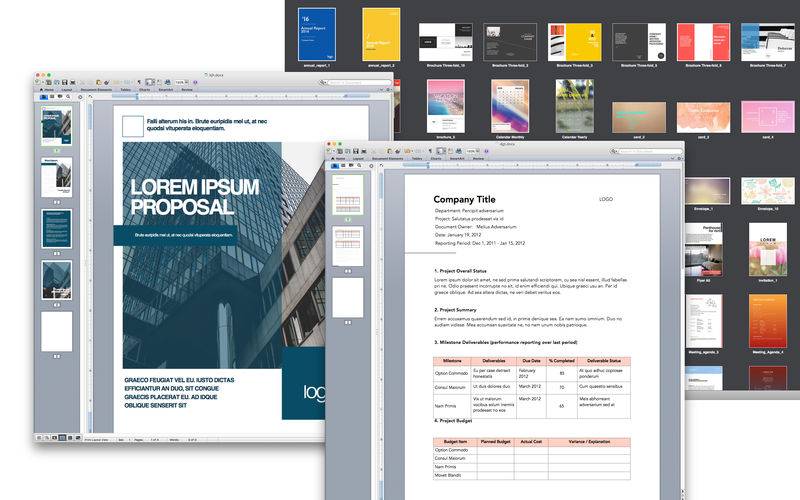This screenshot has height=500, width=800.
Task: Click 'Planned Budget' table header cell
Action: coord(495,442)
